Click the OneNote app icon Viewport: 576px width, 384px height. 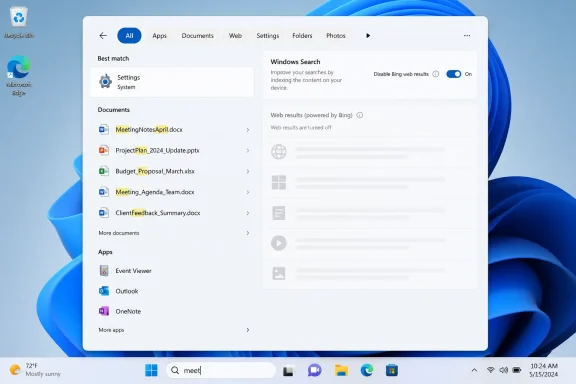click(x=104, y=311)
